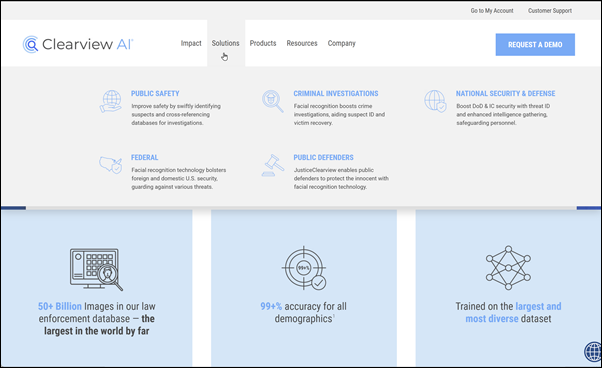Click the Request a Demo button
Screen dimensions: 602x368
click(535, 45)
